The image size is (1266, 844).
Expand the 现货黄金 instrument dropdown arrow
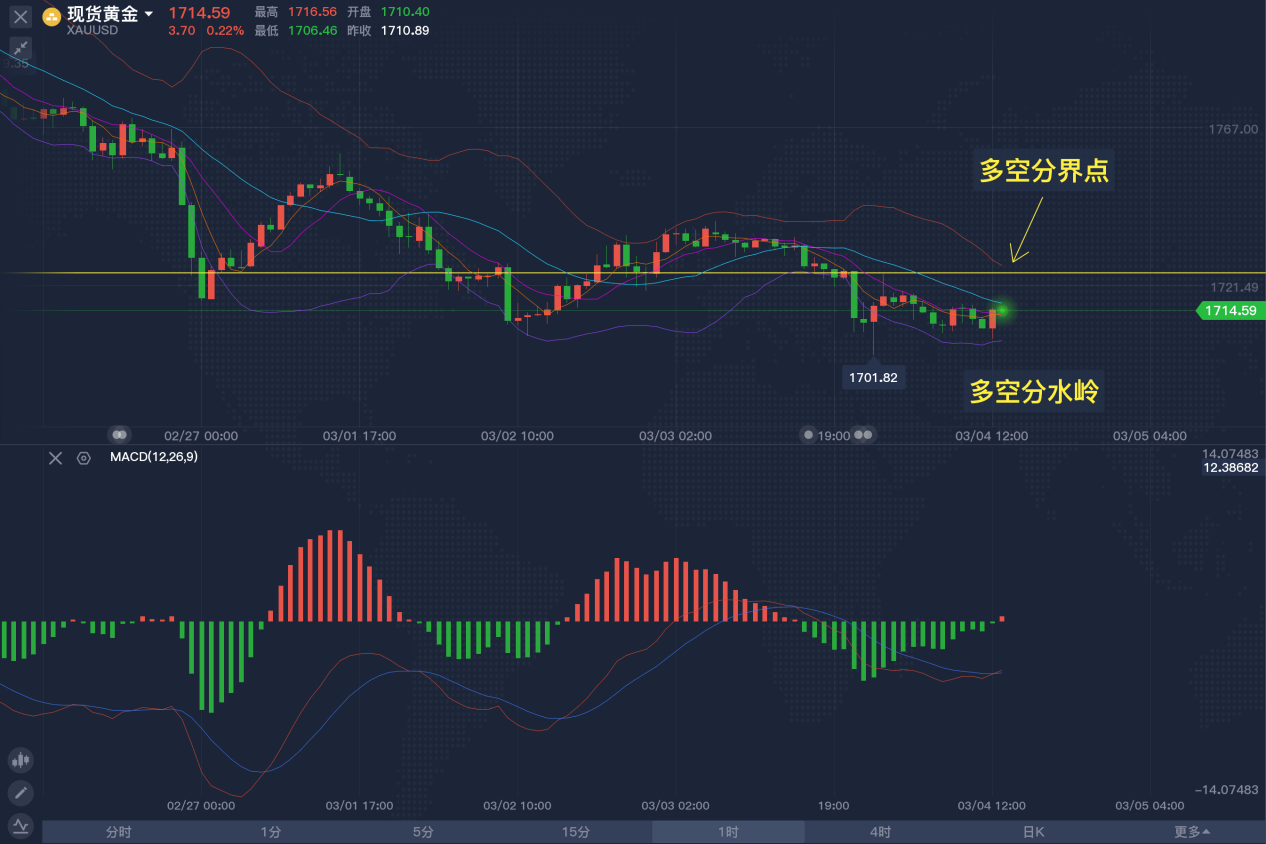149,14
